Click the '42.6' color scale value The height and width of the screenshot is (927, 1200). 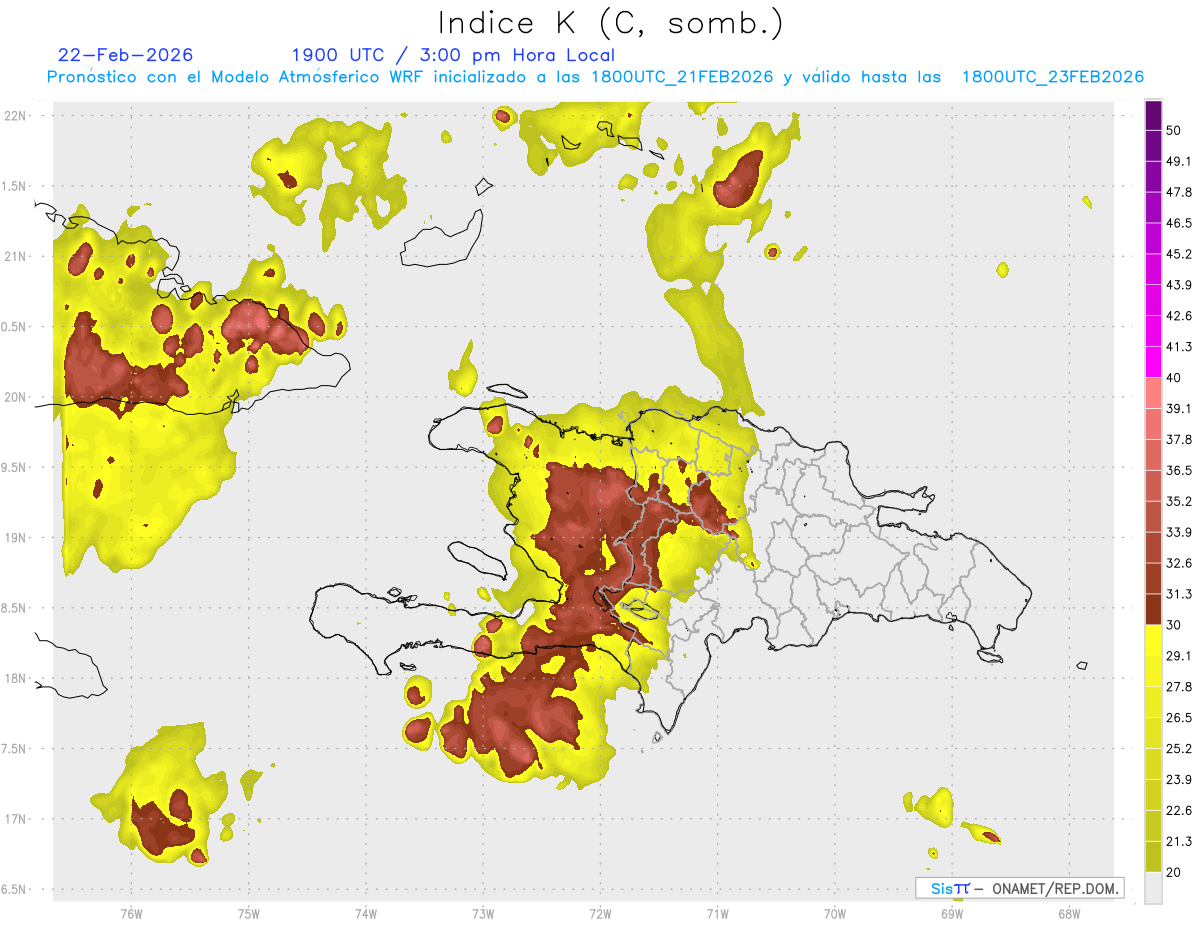pos(1179,316)
